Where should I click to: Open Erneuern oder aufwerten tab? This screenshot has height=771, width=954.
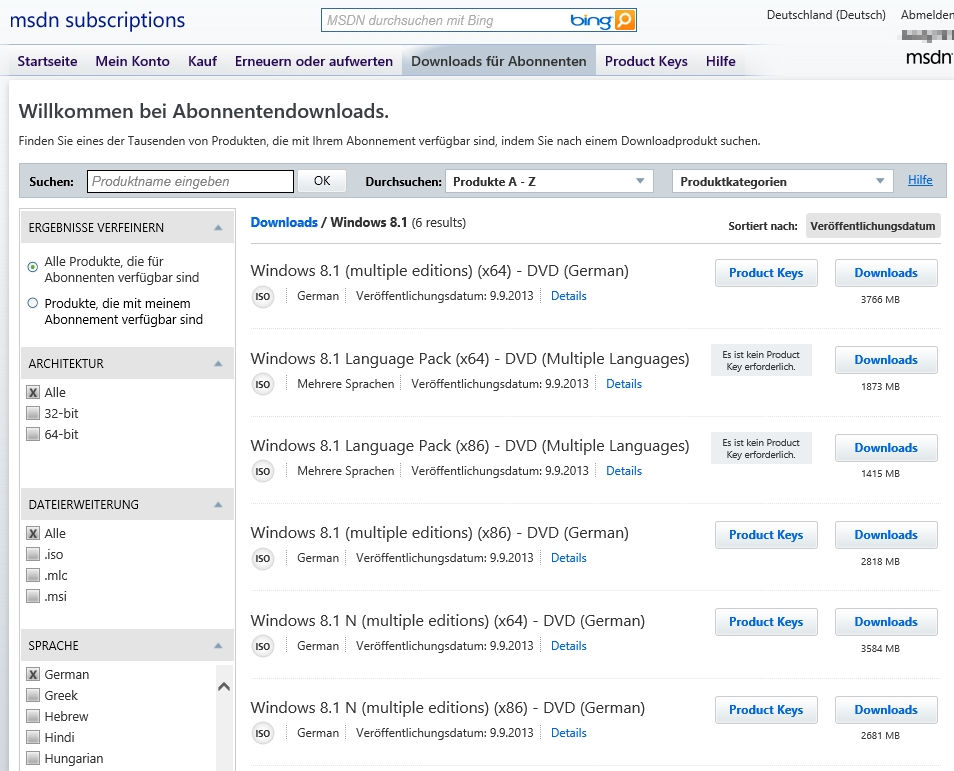point(314,61)
